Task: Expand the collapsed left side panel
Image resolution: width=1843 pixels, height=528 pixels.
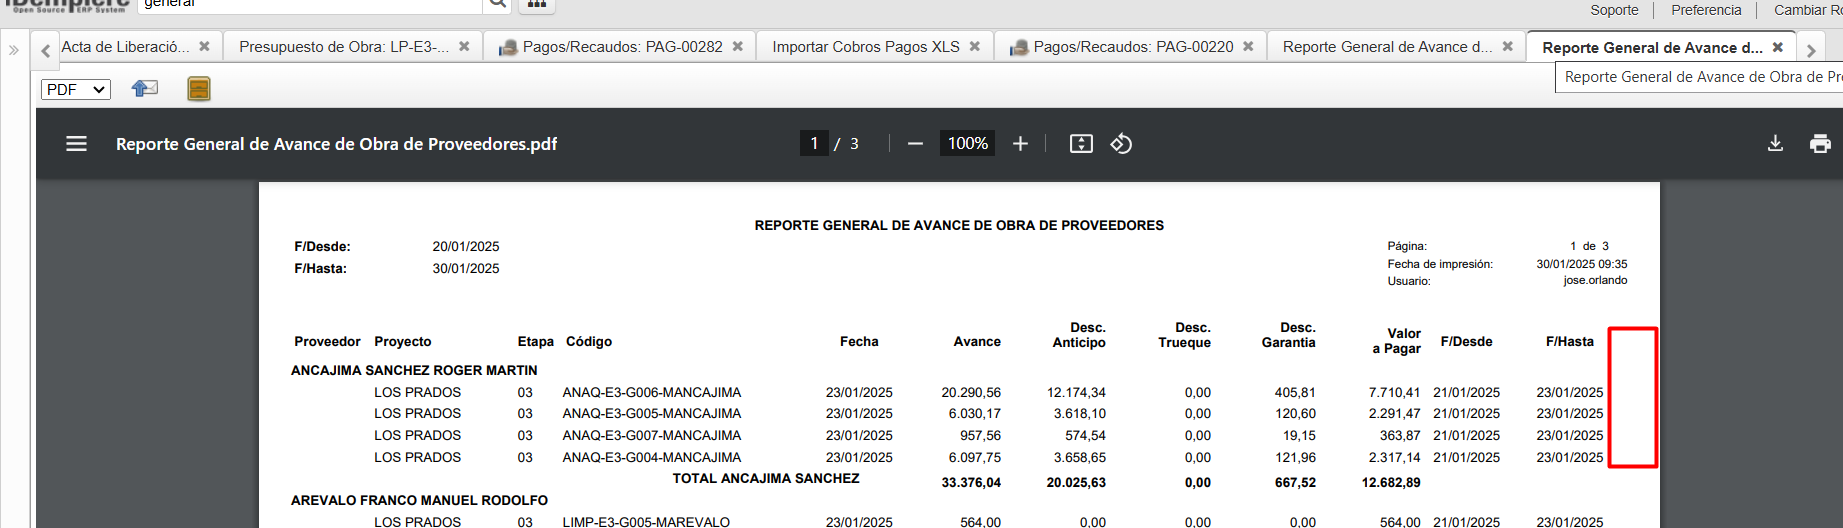Action: [14, 49]
